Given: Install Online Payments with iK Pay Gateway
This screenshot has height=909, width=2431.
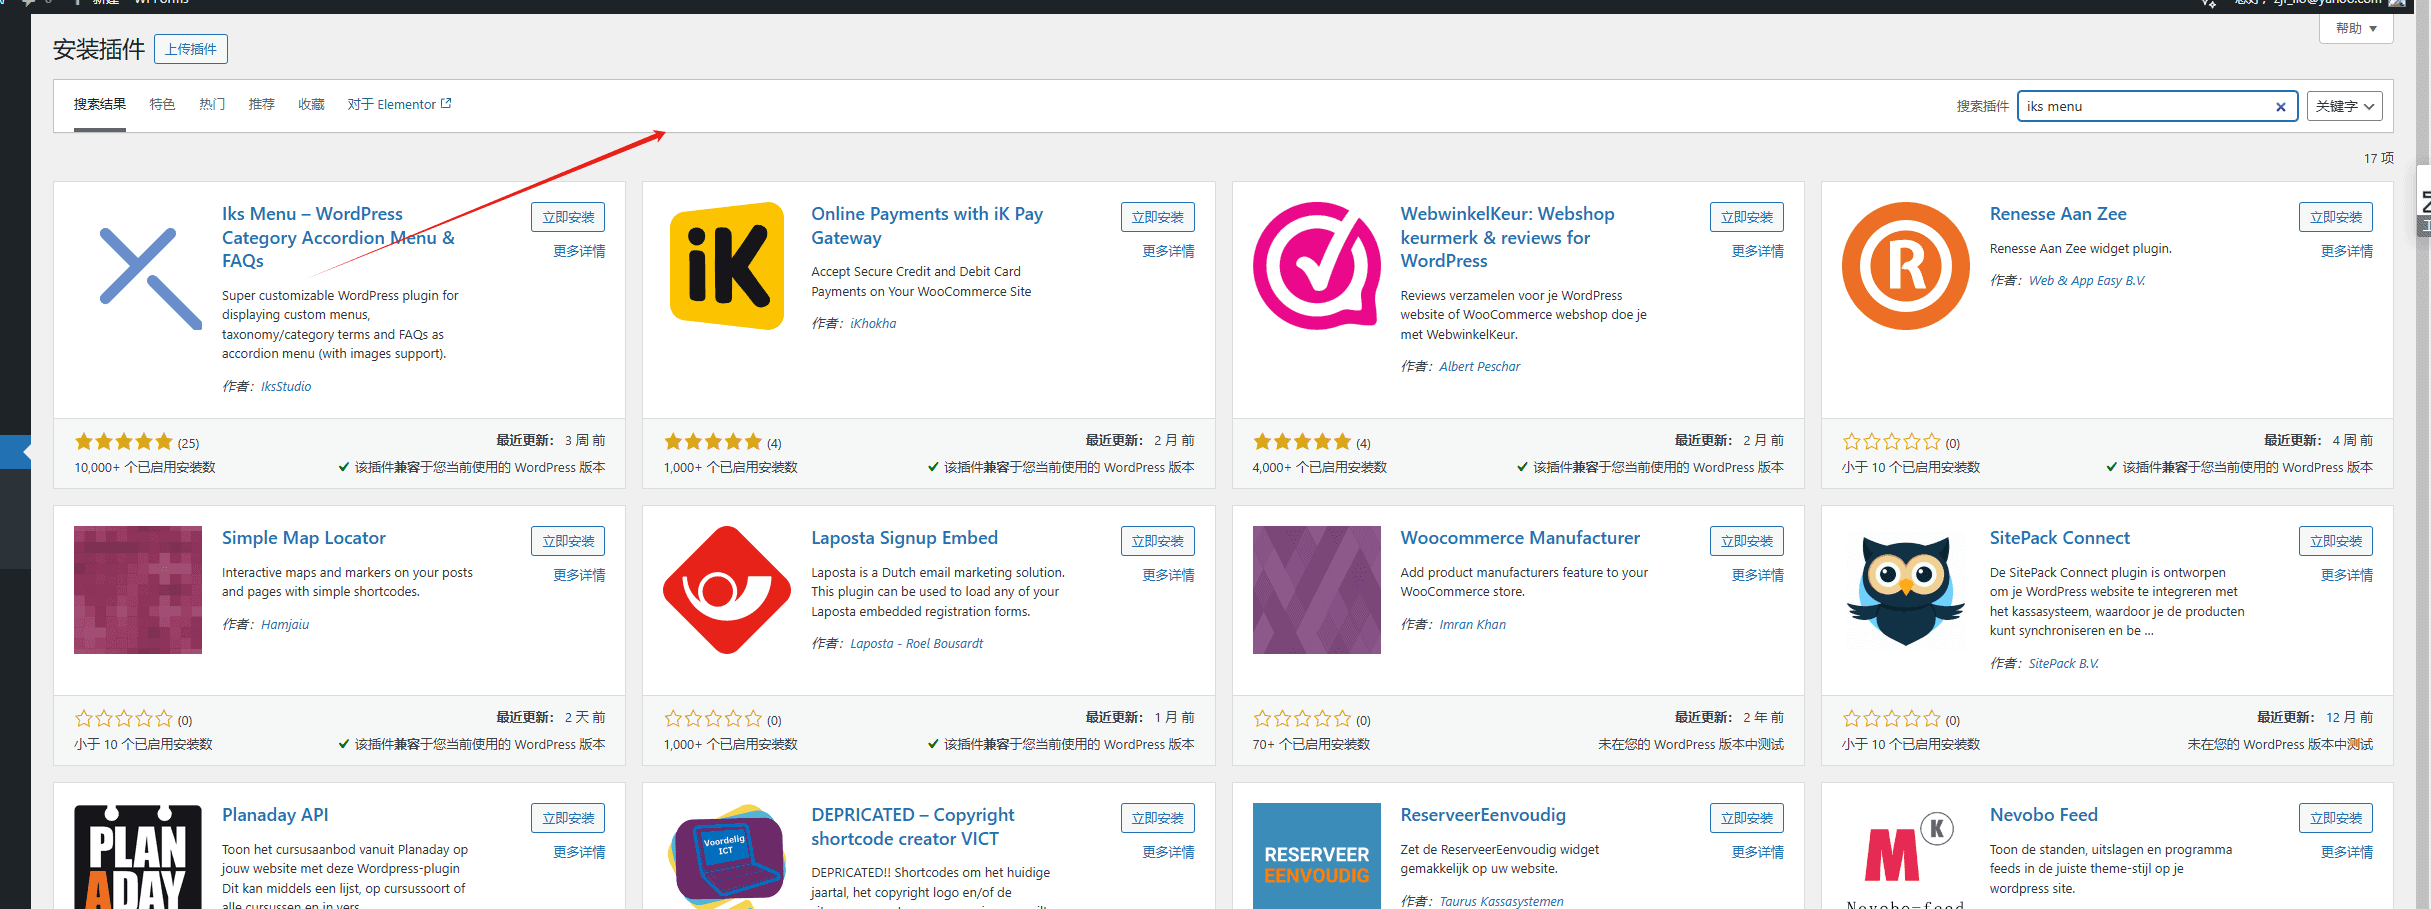Looking at the screenshot, I should pyautogui.click(x=1157, y=217).
